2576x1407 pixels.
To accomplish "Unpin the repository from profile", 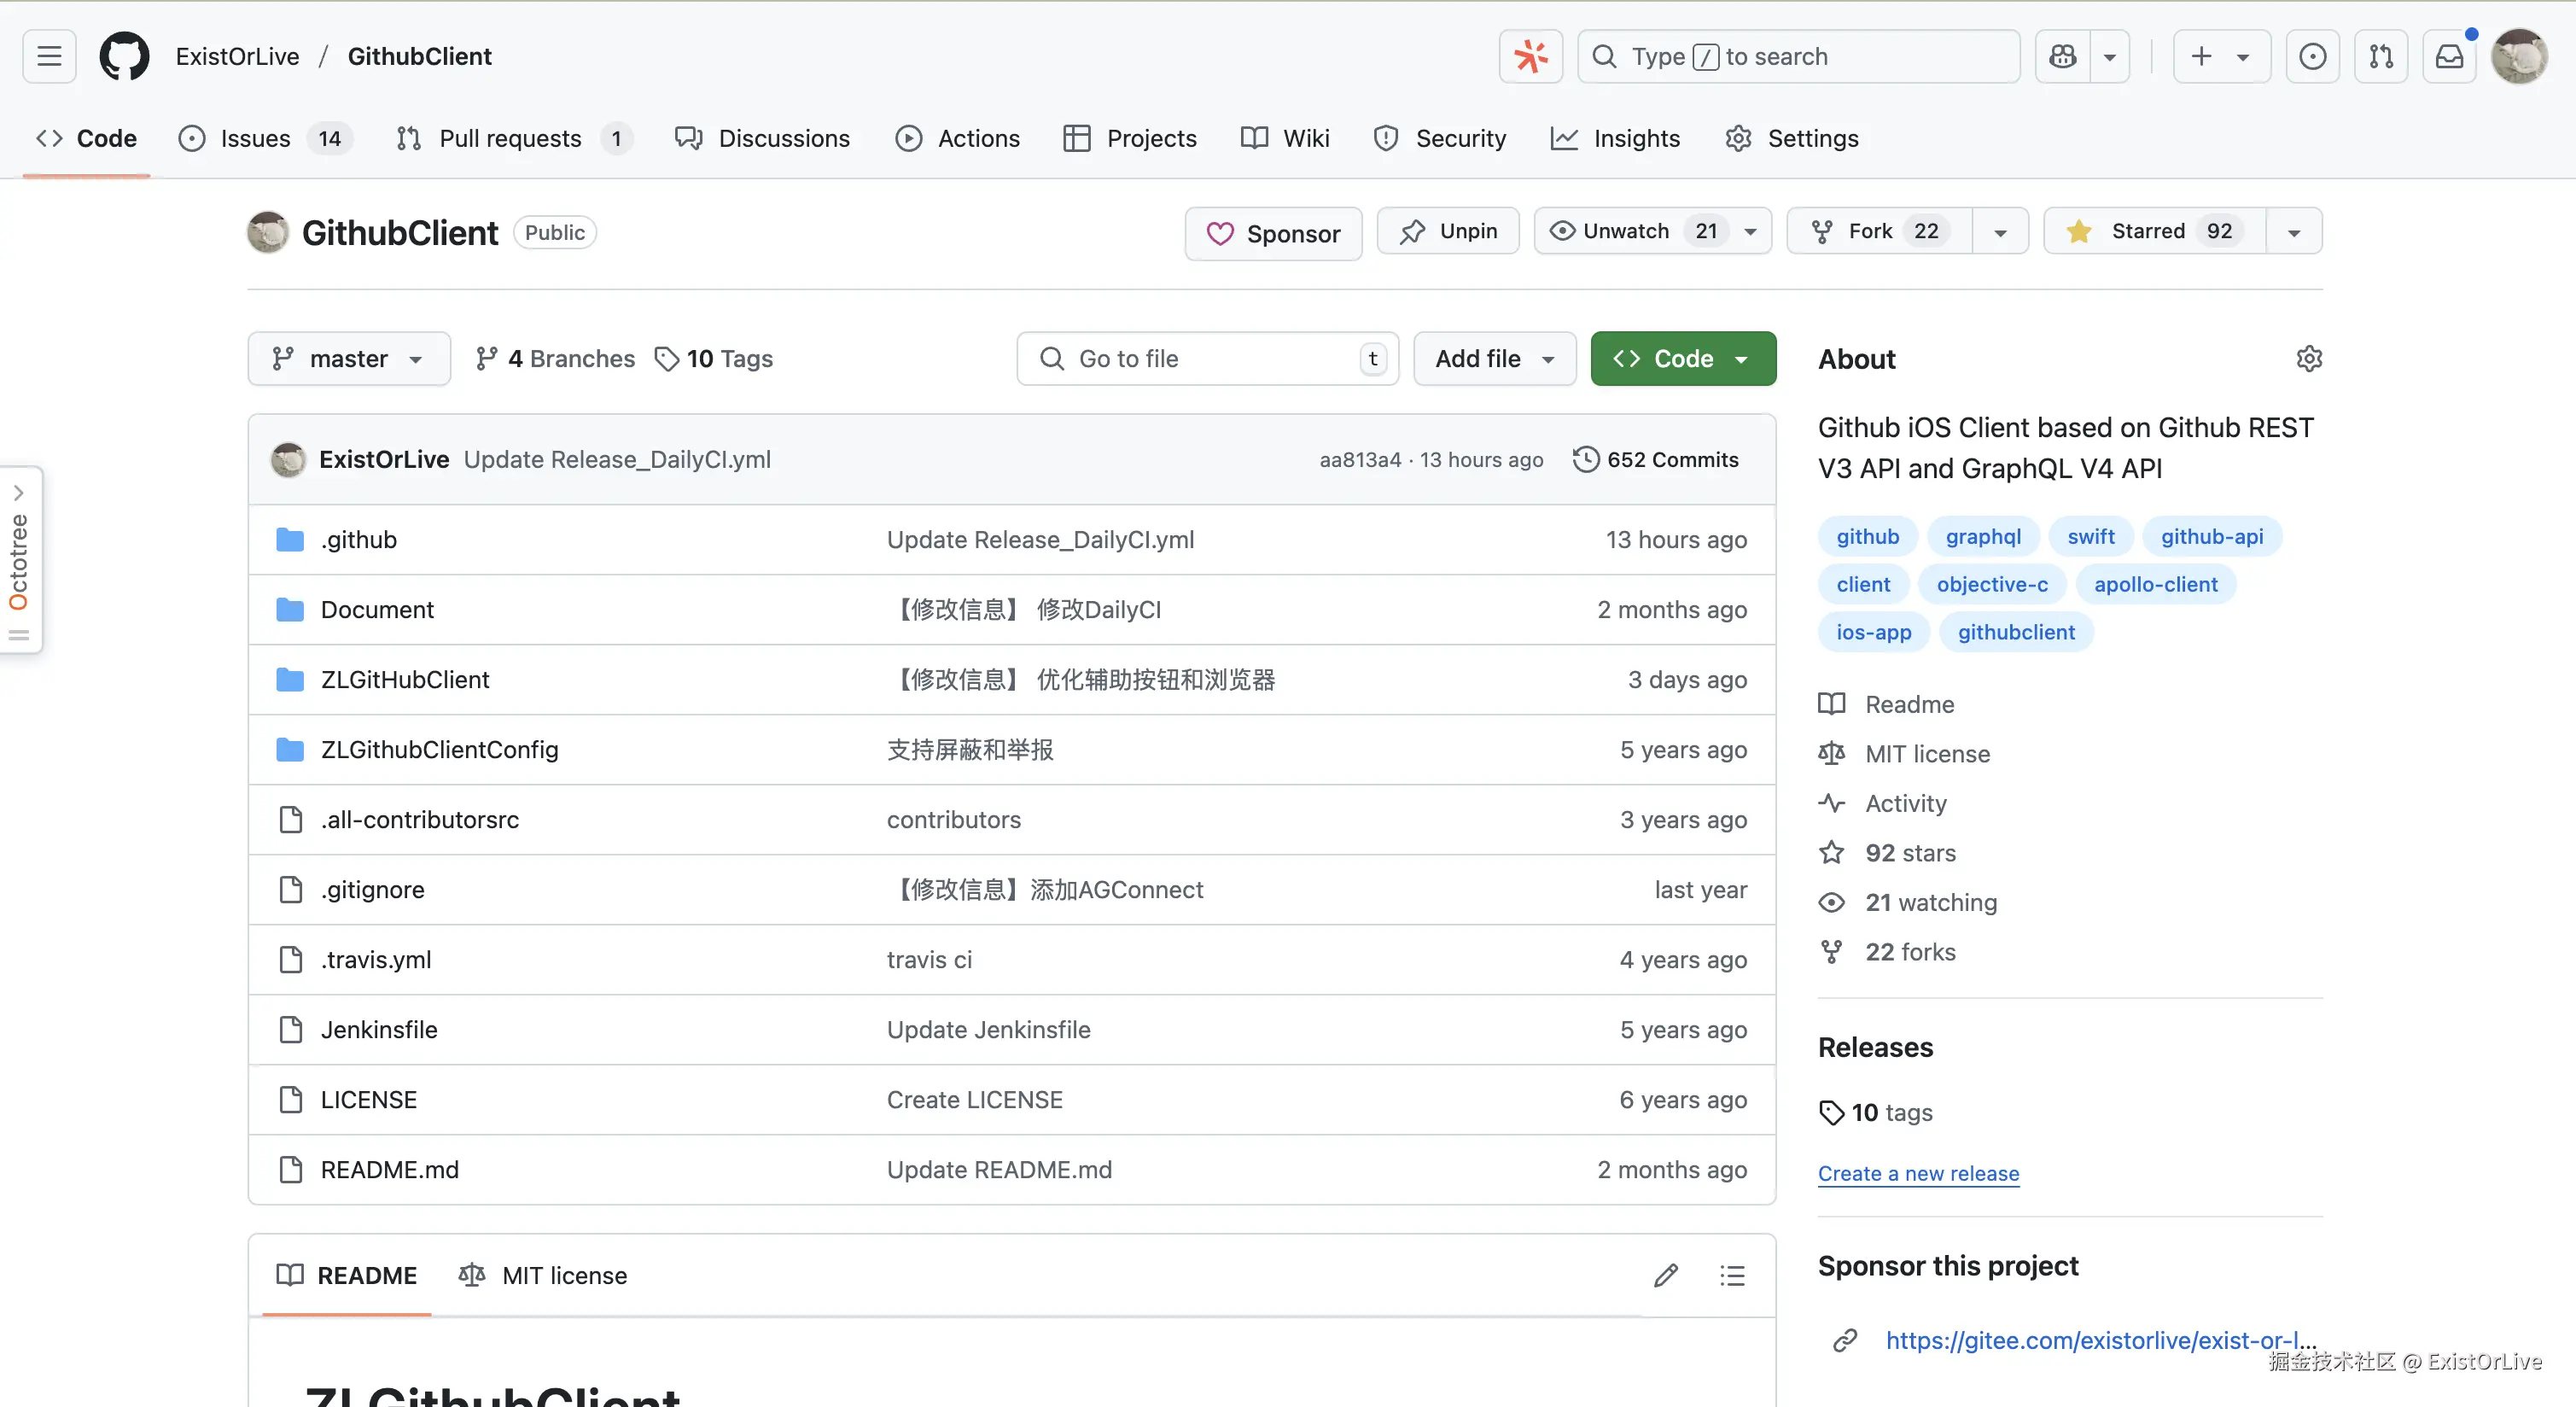I will 1448,231.
